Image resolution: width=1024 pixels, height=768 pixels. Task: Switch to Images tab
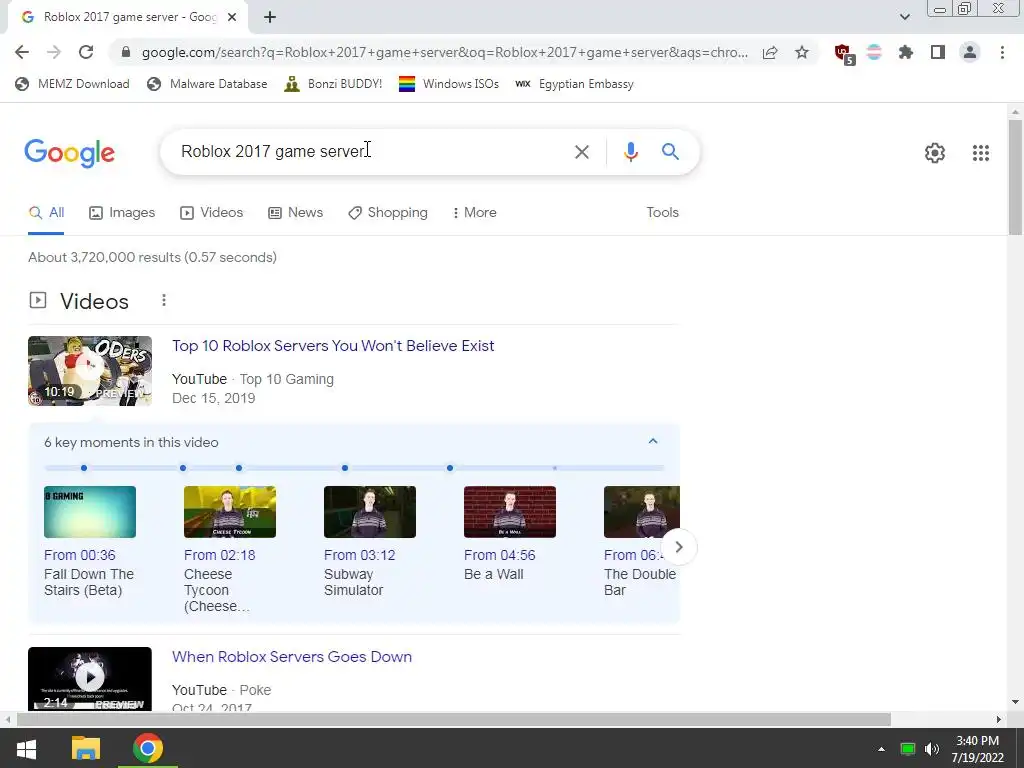point(122,212)
